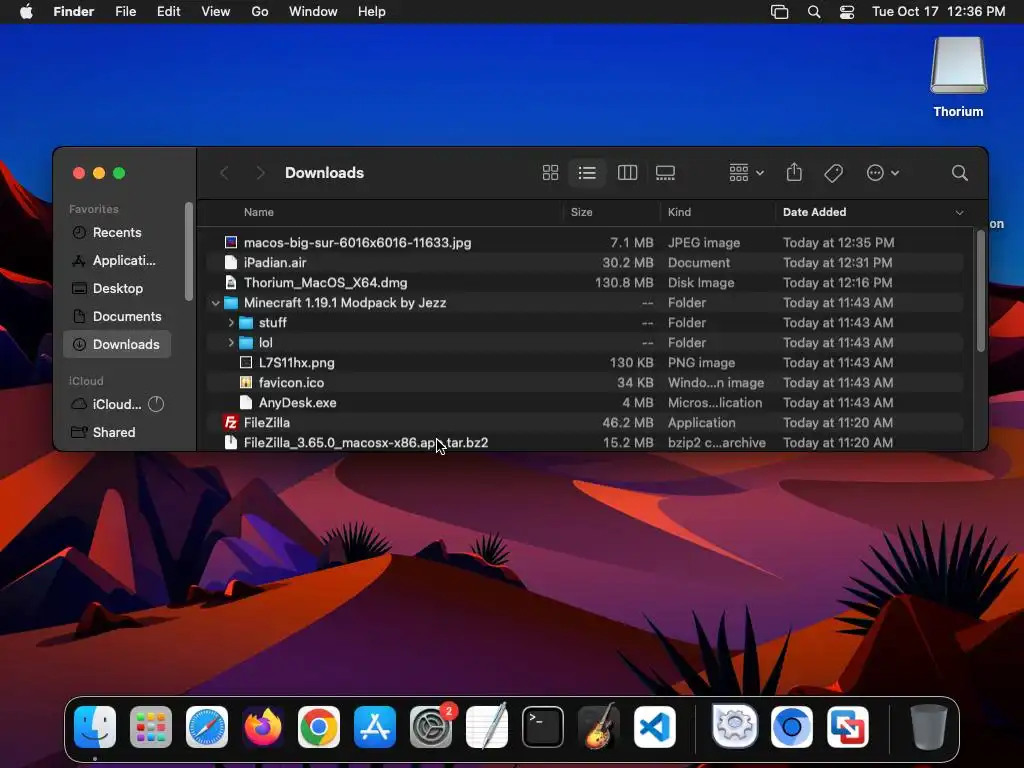
Task: Click Spotlight search in menu bar
Action: 814,12
